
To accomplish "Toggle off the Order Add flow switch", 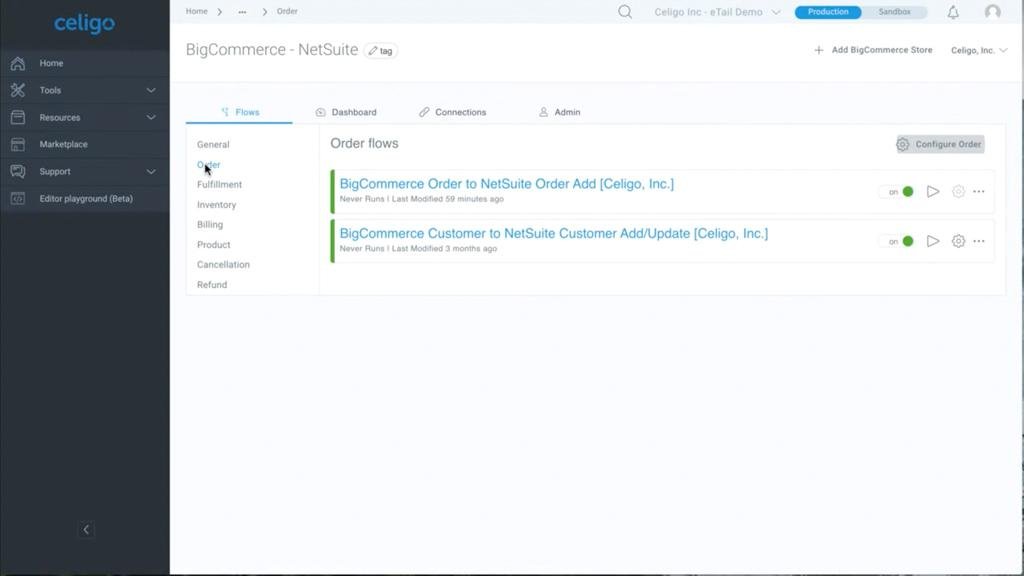I will click(901, 191).
